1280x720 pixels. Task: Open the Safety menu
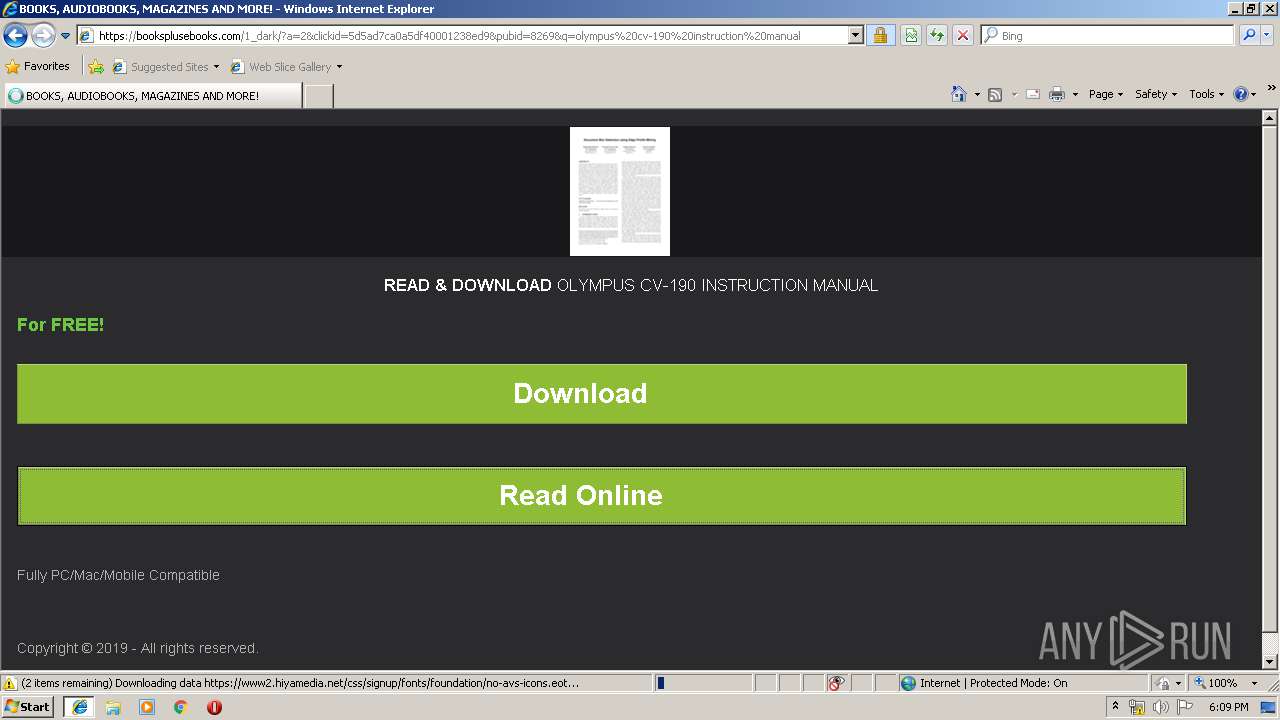click(1156, 94)
